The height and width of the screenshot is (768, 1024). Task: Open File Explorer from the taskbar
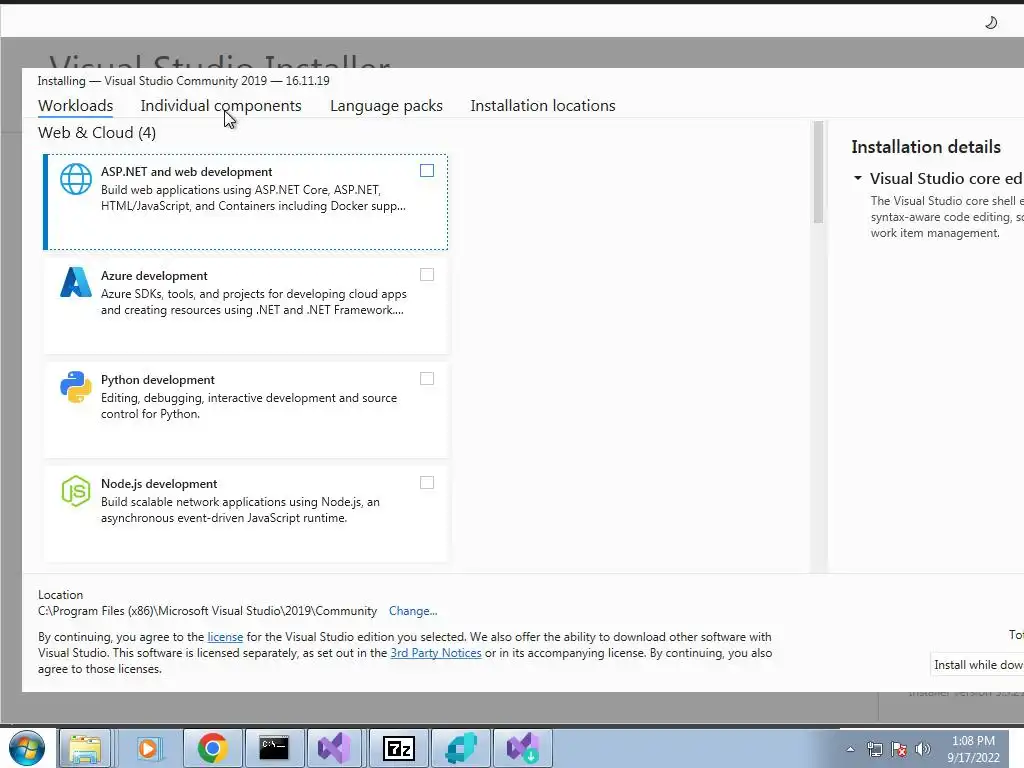pos(86,748)
